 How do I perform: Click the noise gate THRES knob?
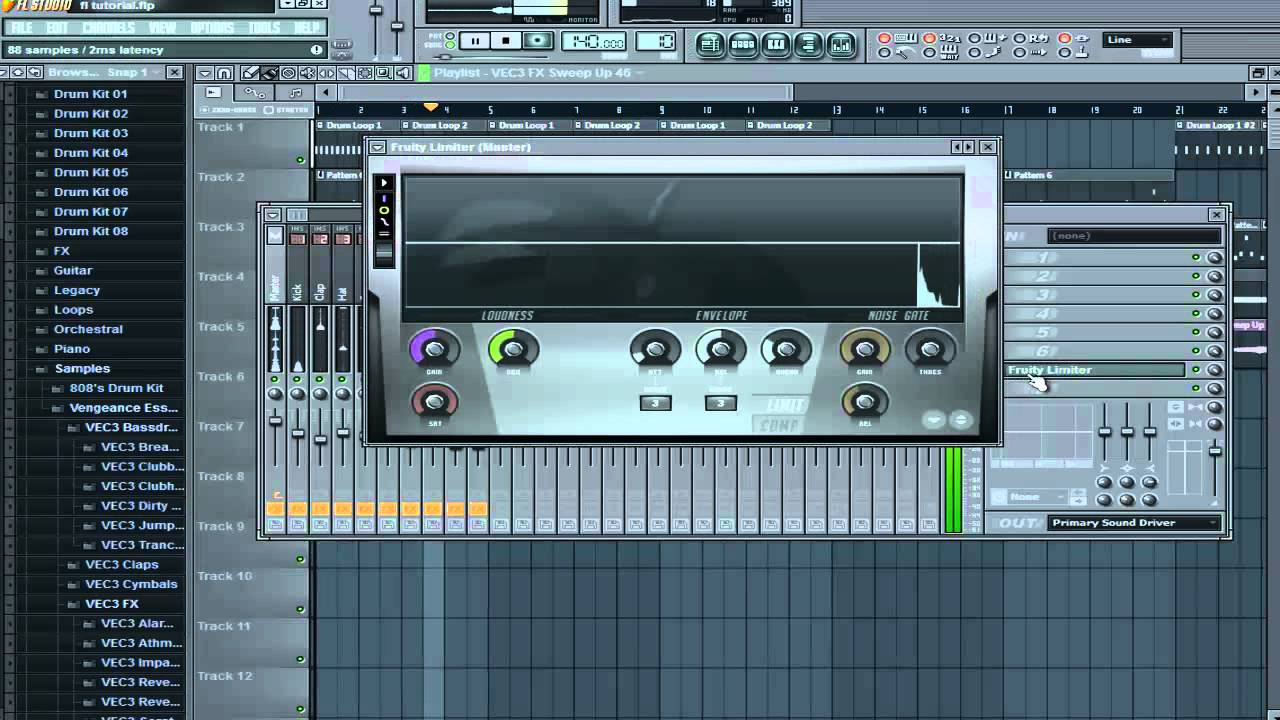pos(930,350)
